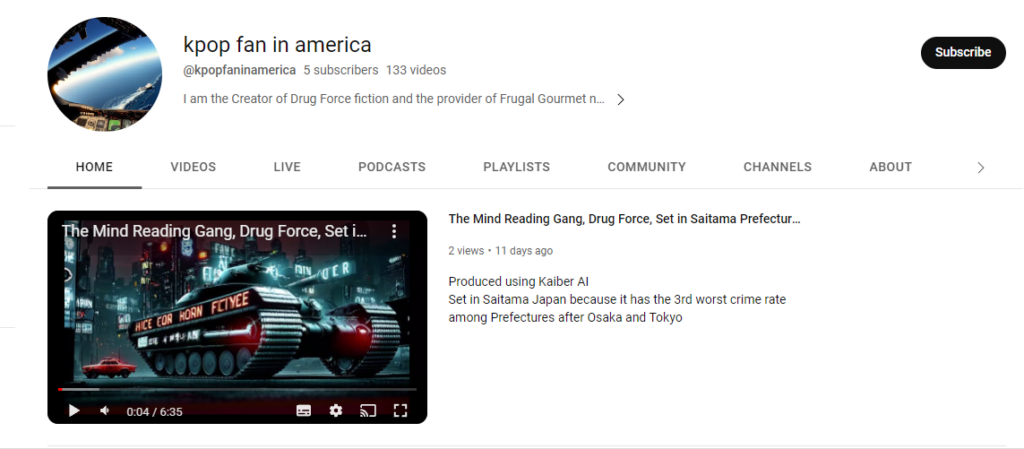Seek using the video progress bar
1024x449 pixels.
coord(237,390)
